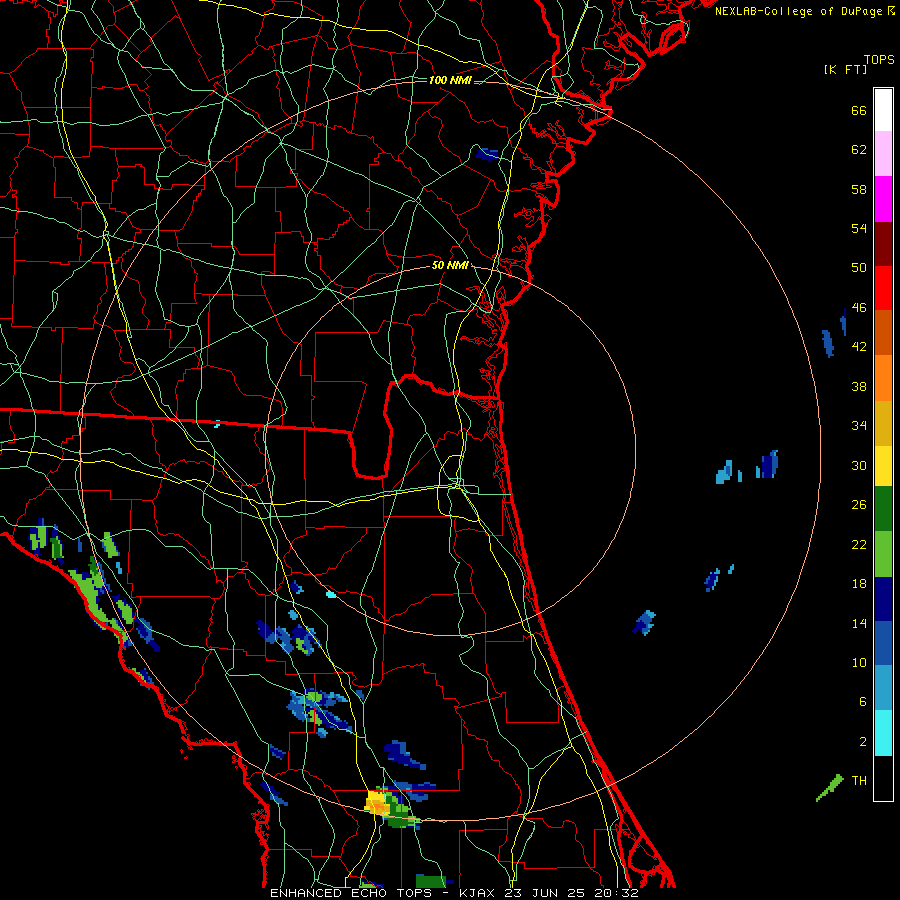The width and height of the screenshot is (900, 900).
Task: Click the 50 value on legend scale
Action: [x=859, y=268]
